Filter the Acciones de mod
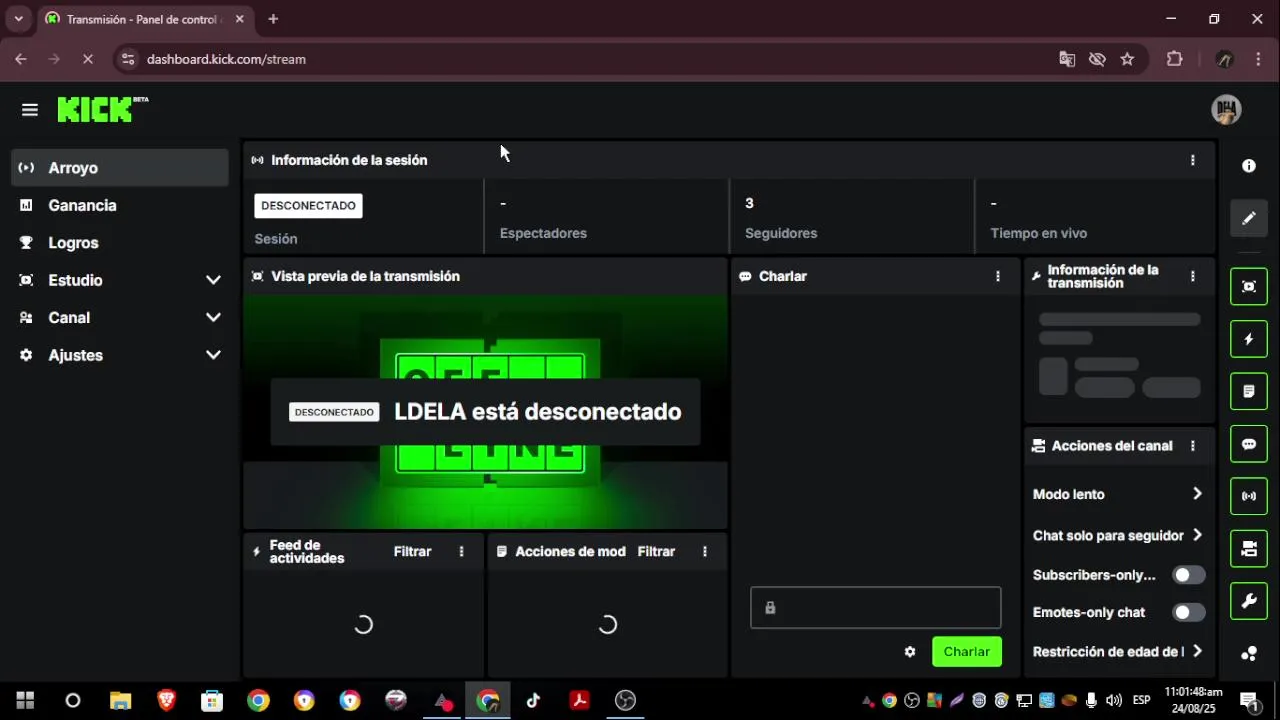Viewport: 1280px width, 720px height. [656, 552]
